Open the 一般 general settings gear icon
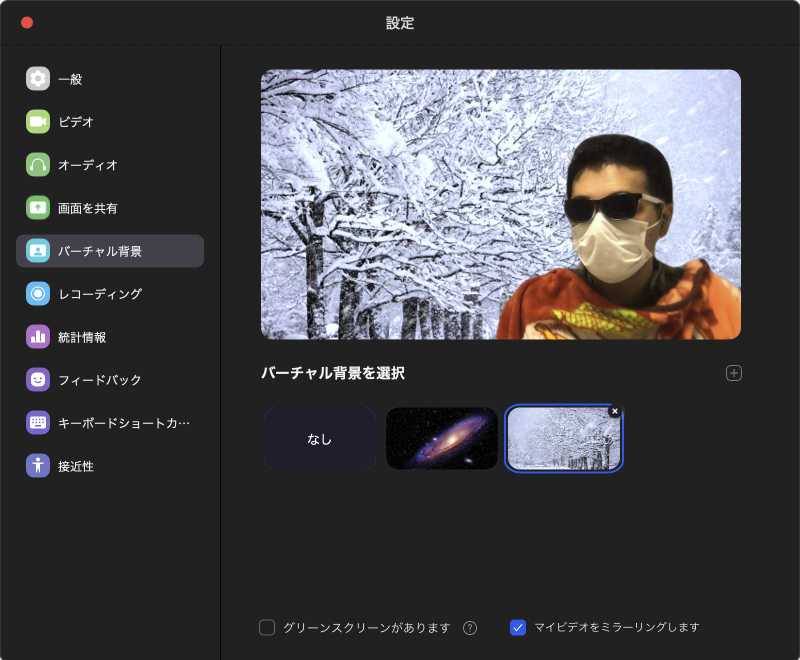Viewport: 800px width, 660px height. pos(38,79)
